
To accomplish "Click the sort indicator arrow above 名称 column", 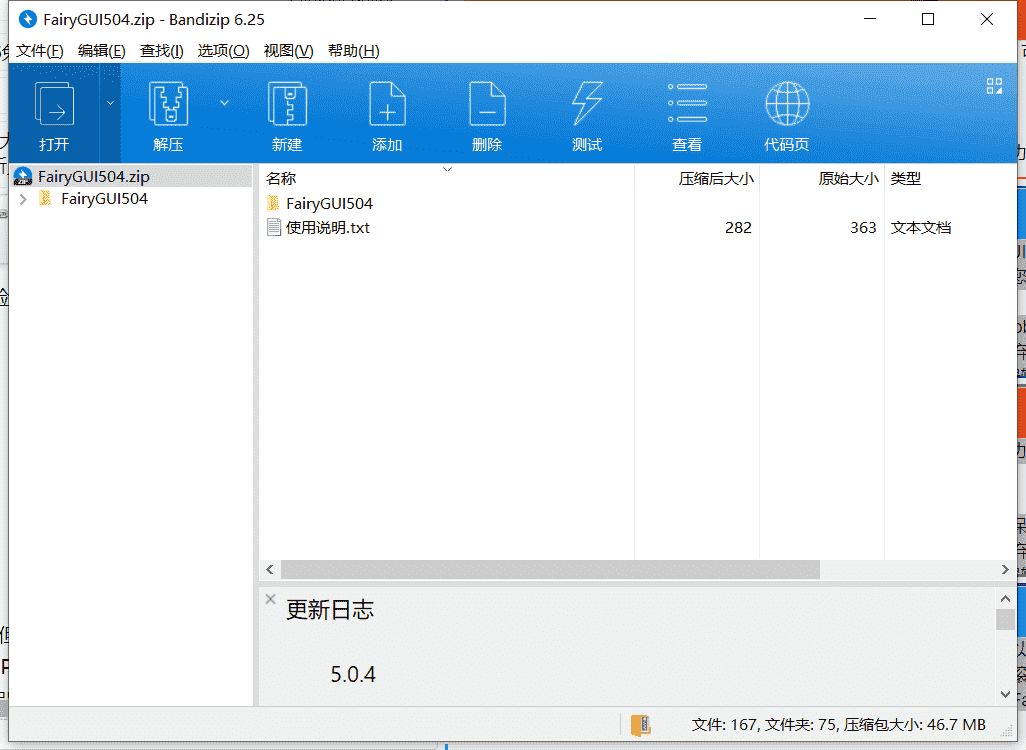I will 448,170.
